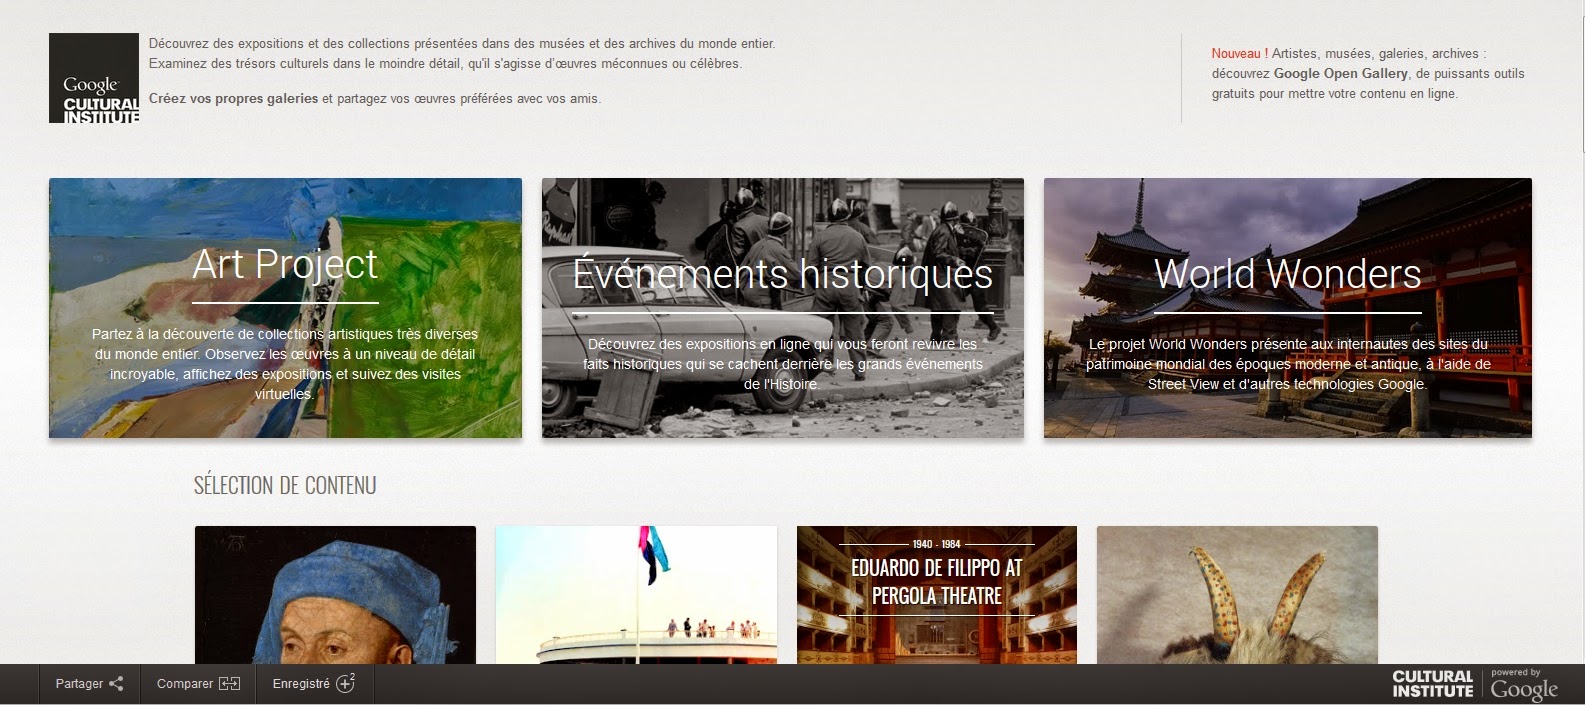Screen dimensions: 1585x705
Task: Follow the Google Open Gallery link
Action: (x=1341, y=74)
